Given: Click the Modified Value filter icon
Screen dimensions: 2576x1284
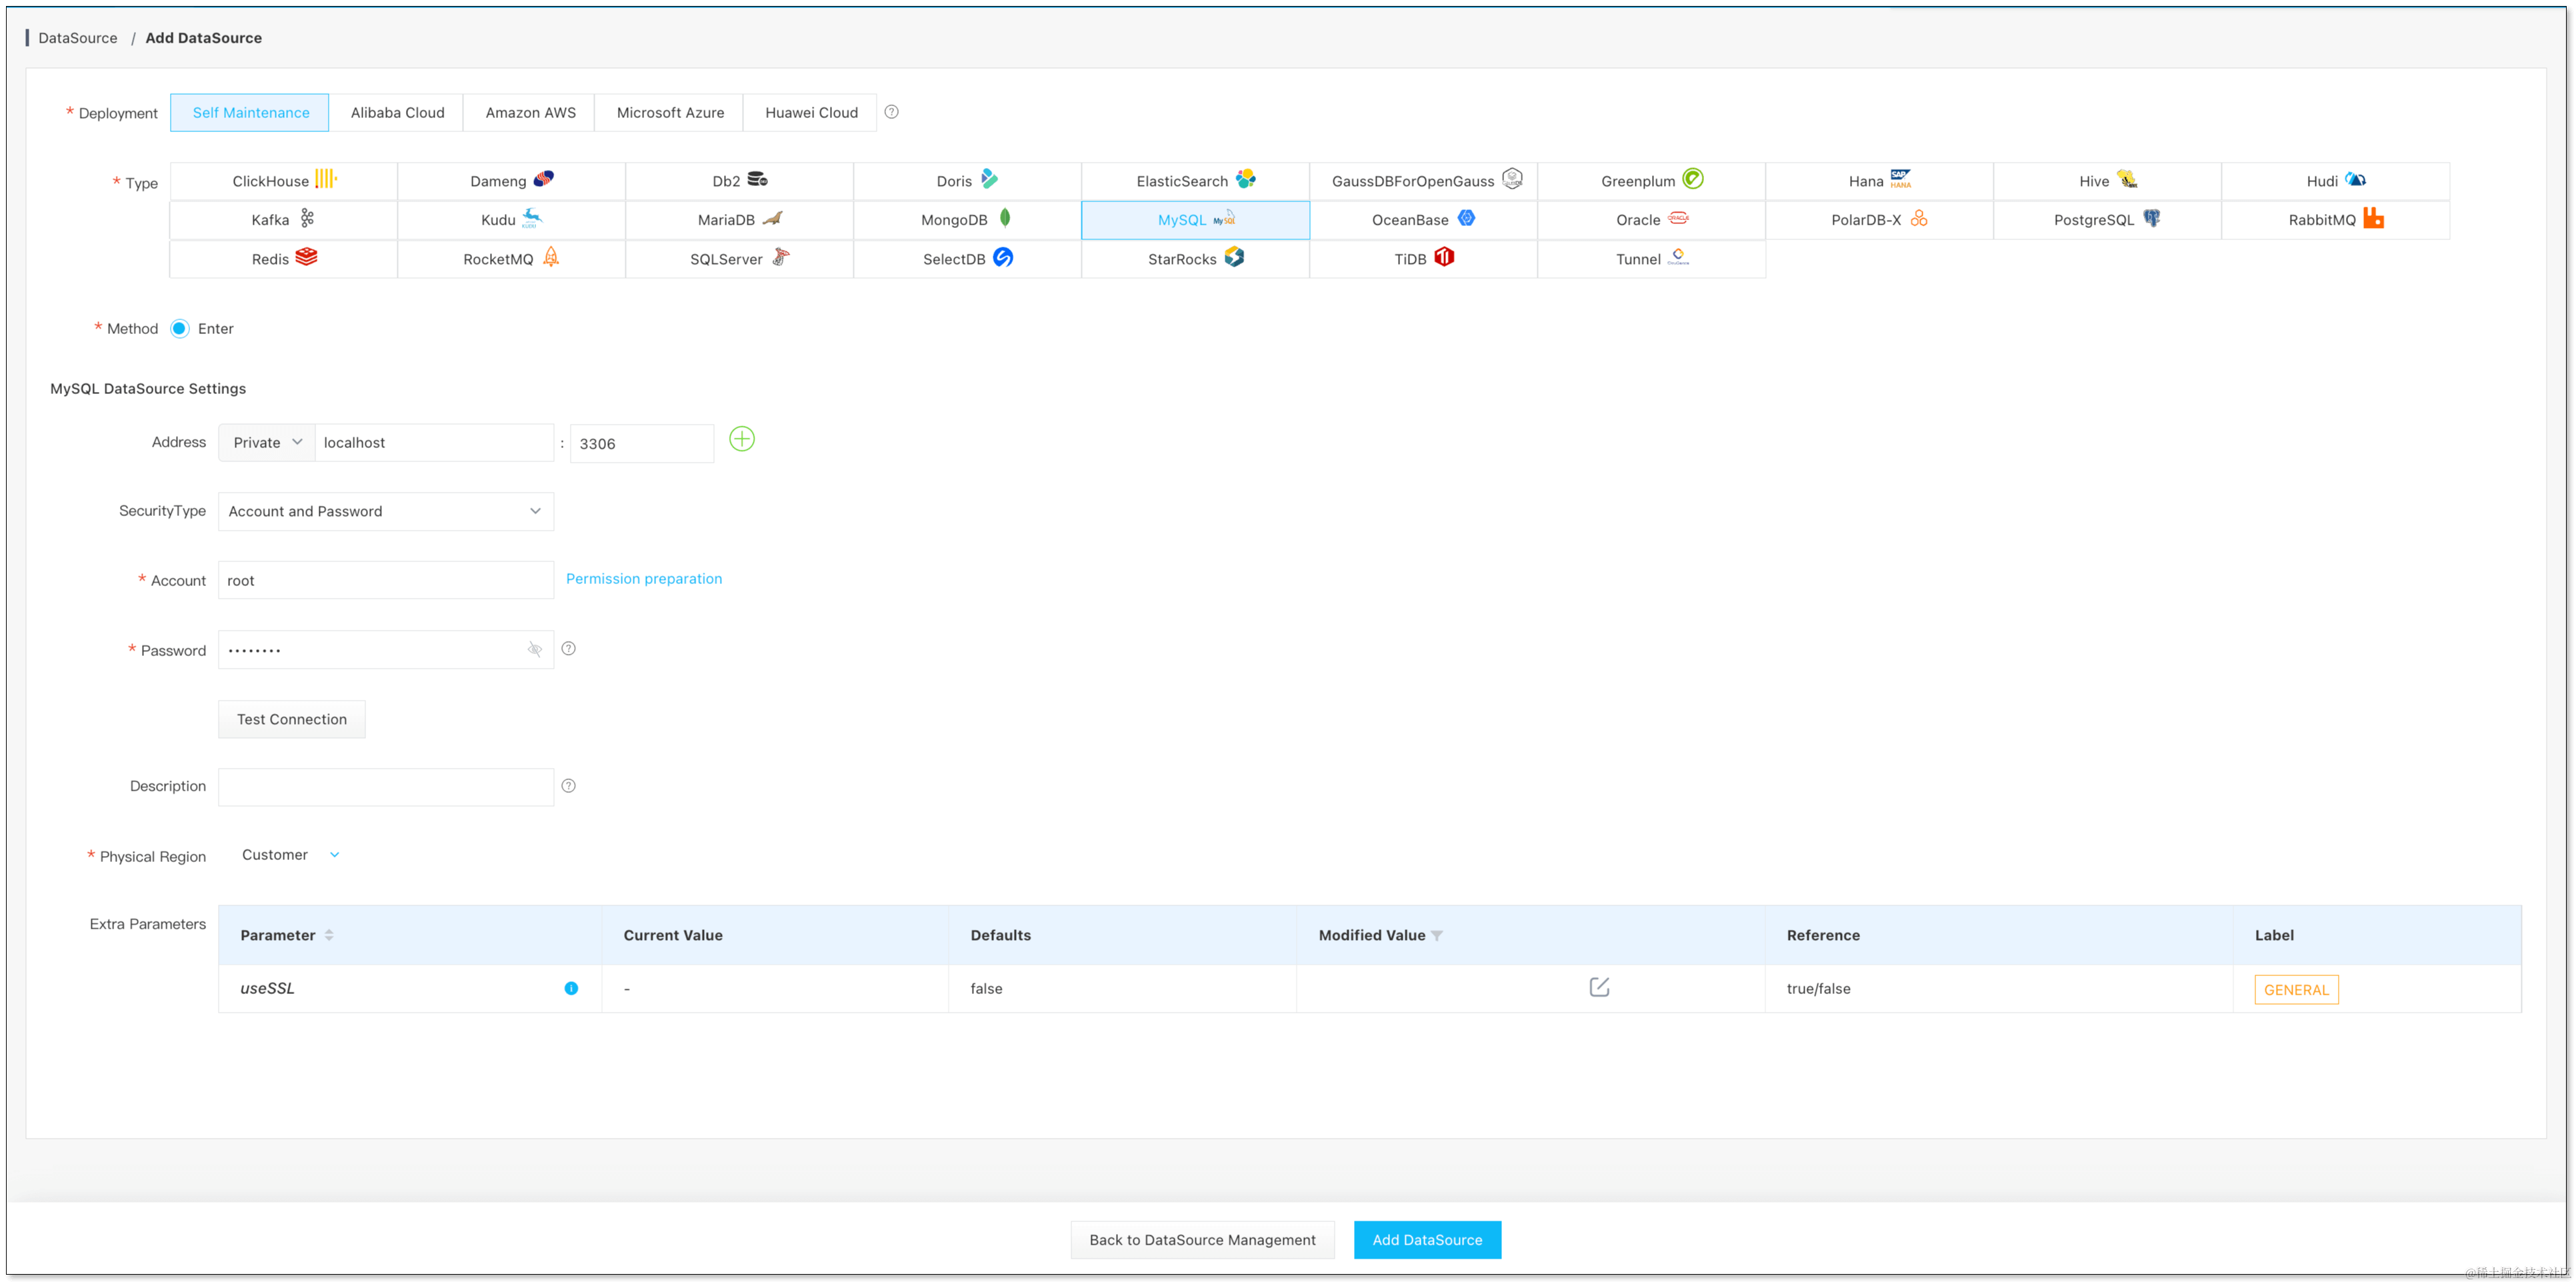Looking at the screenshot, I should coord(1437,935).
